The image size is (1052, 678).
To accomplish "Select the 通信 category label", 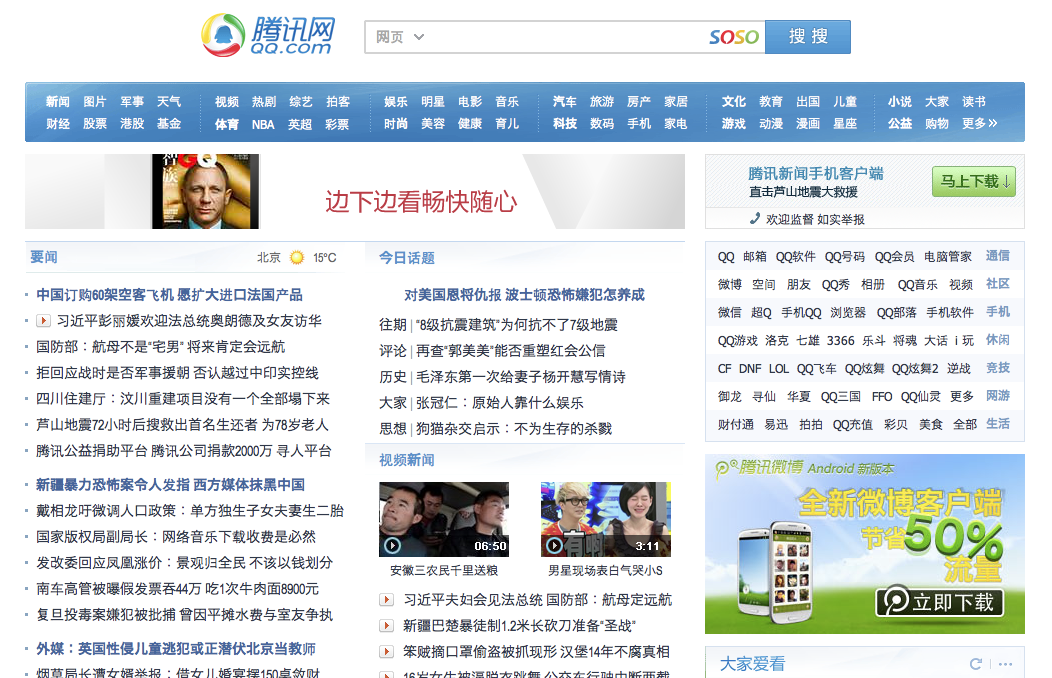I will [998, 256].
